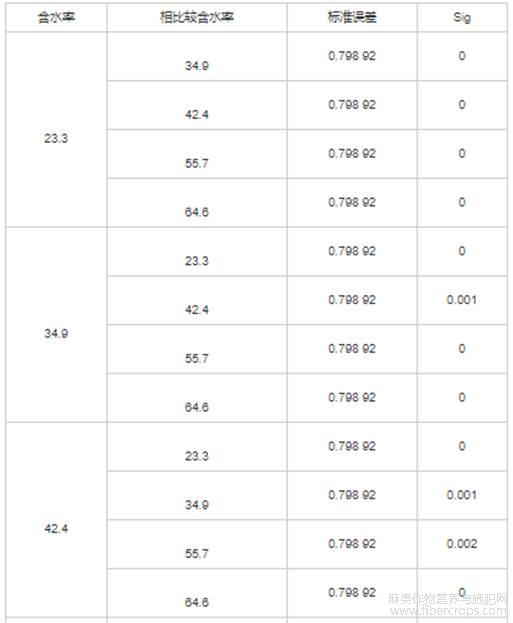This screenshot has height=623, width=513.
Task: Click the 标准误差 column header
Action: (352, 17)
